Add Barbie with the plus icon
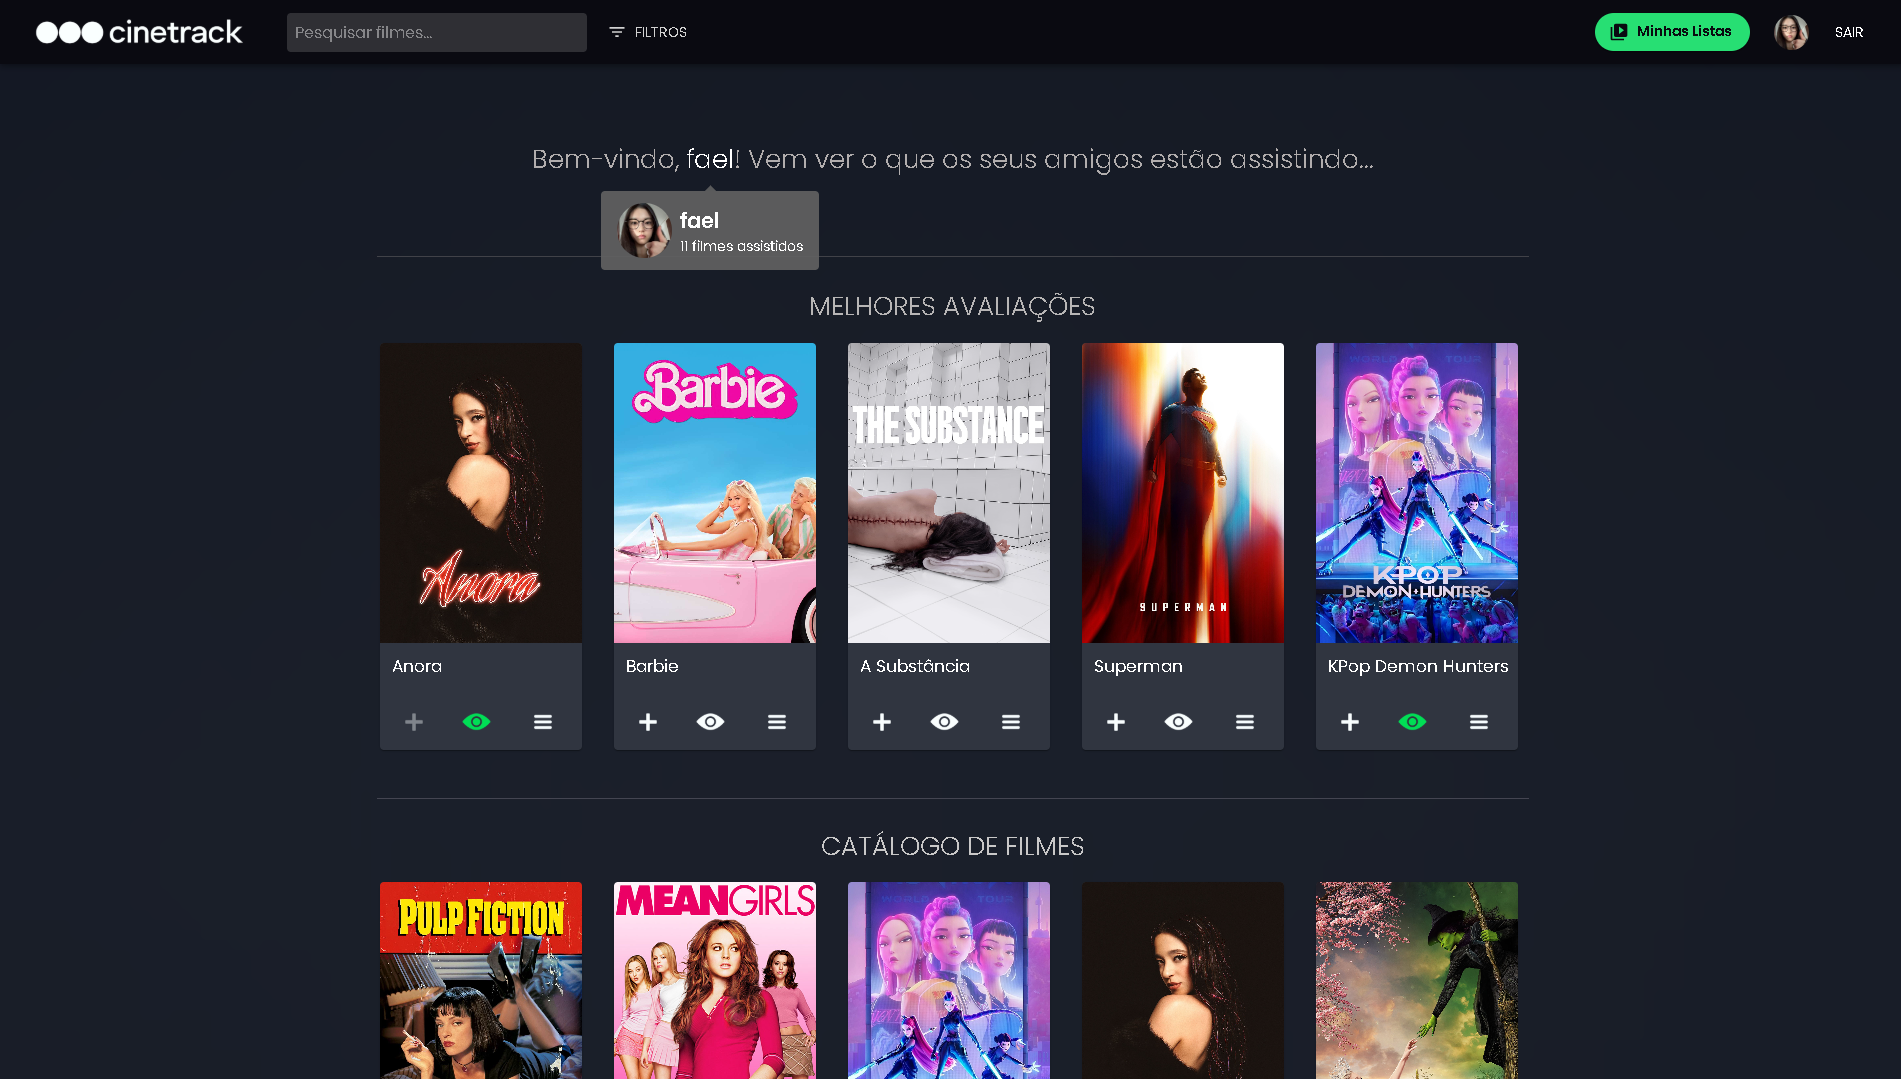Image resolution: width=1901 pixels, height=1079 pixels. click(x=648, y=722)
